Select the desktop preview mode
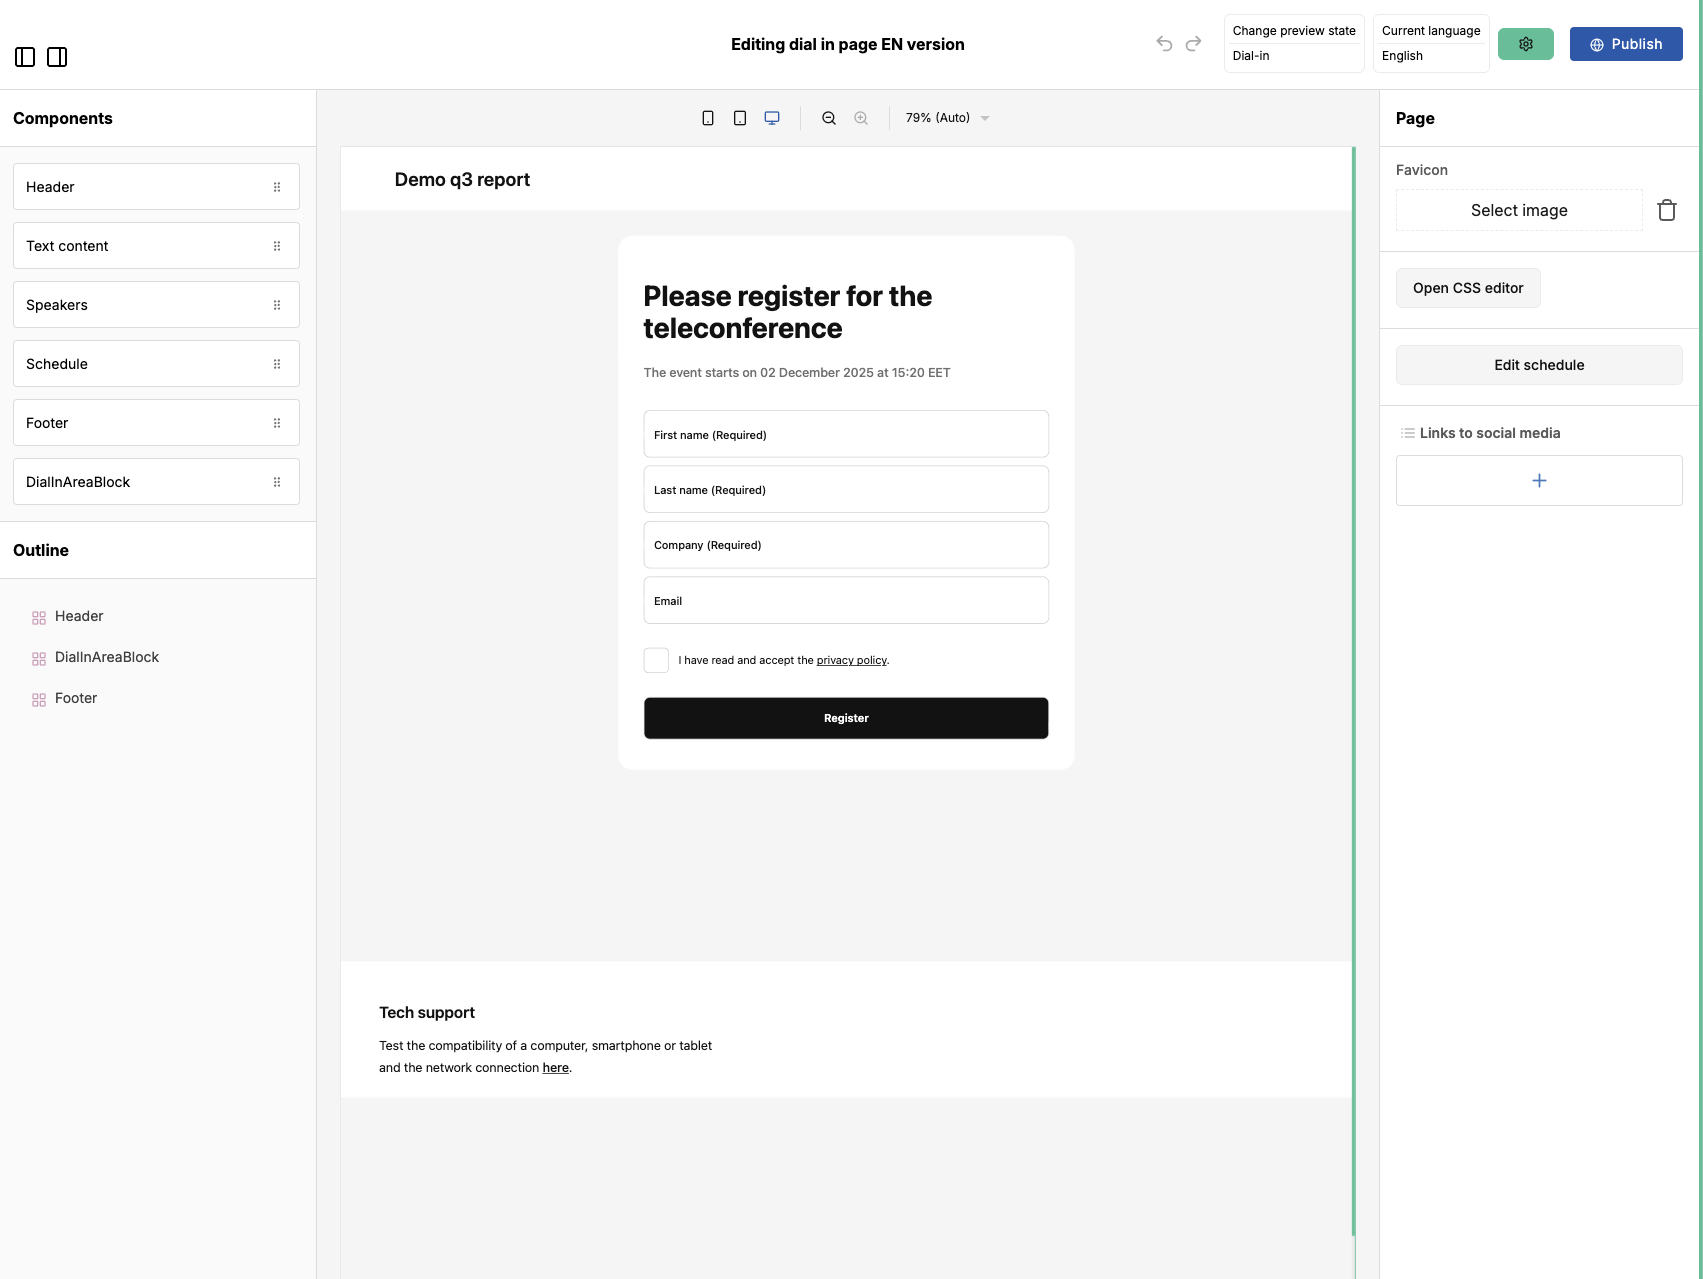 pyautogui.click(x=771, y=117)
